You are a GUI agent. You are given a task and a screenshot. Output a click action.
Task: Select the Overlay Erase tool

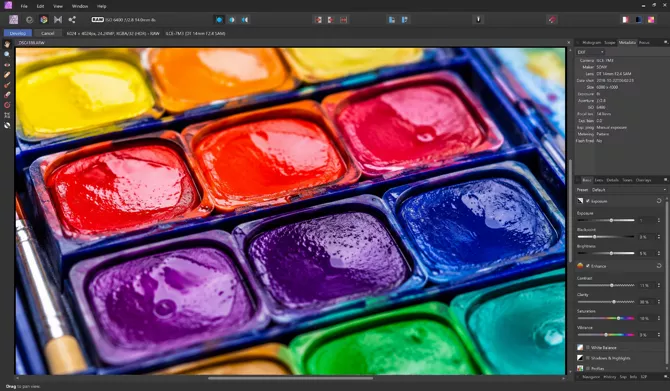(7, 95)
